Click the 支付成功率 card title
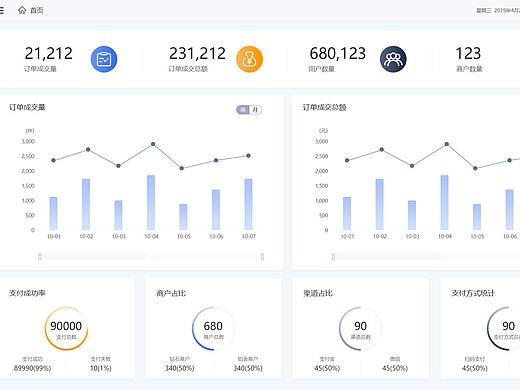This screenshot has height=390, width=520. 27,293
